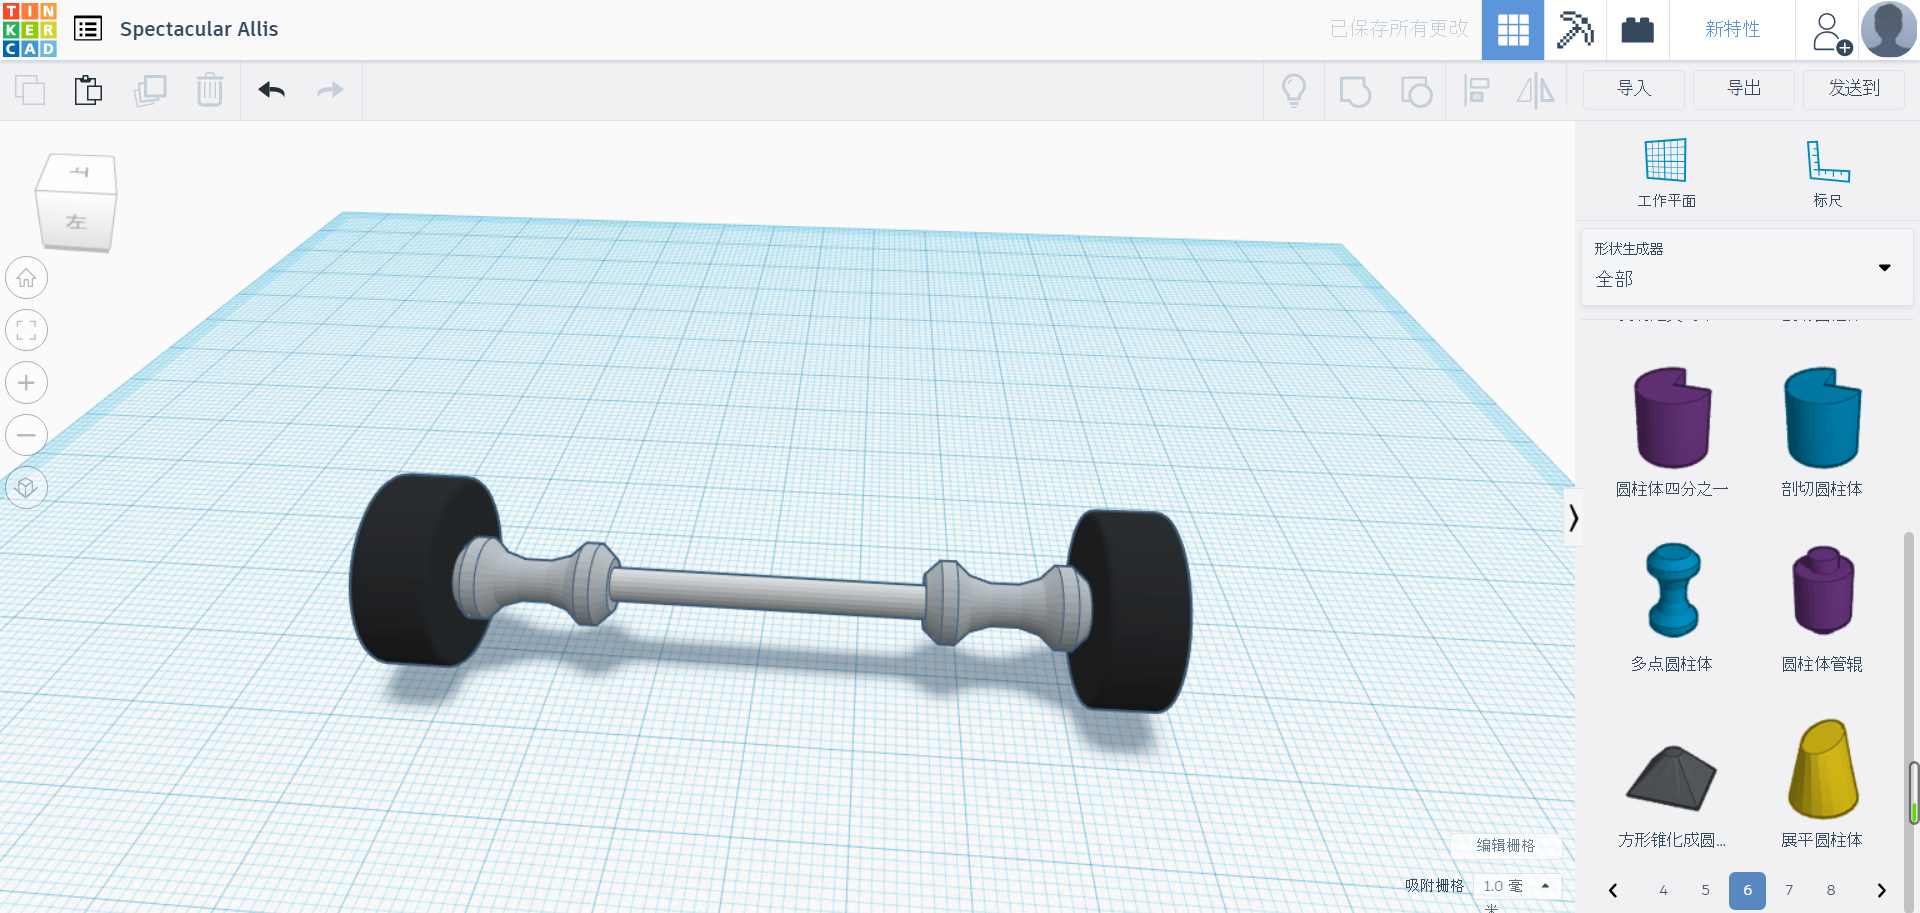
Task: Switch to 3D design grid view
Action: (x=1513, y=30)
